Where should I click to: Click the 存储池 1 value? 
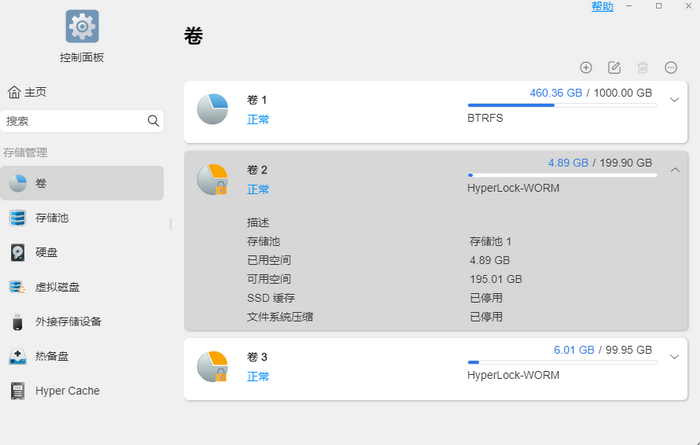(491, 241)
